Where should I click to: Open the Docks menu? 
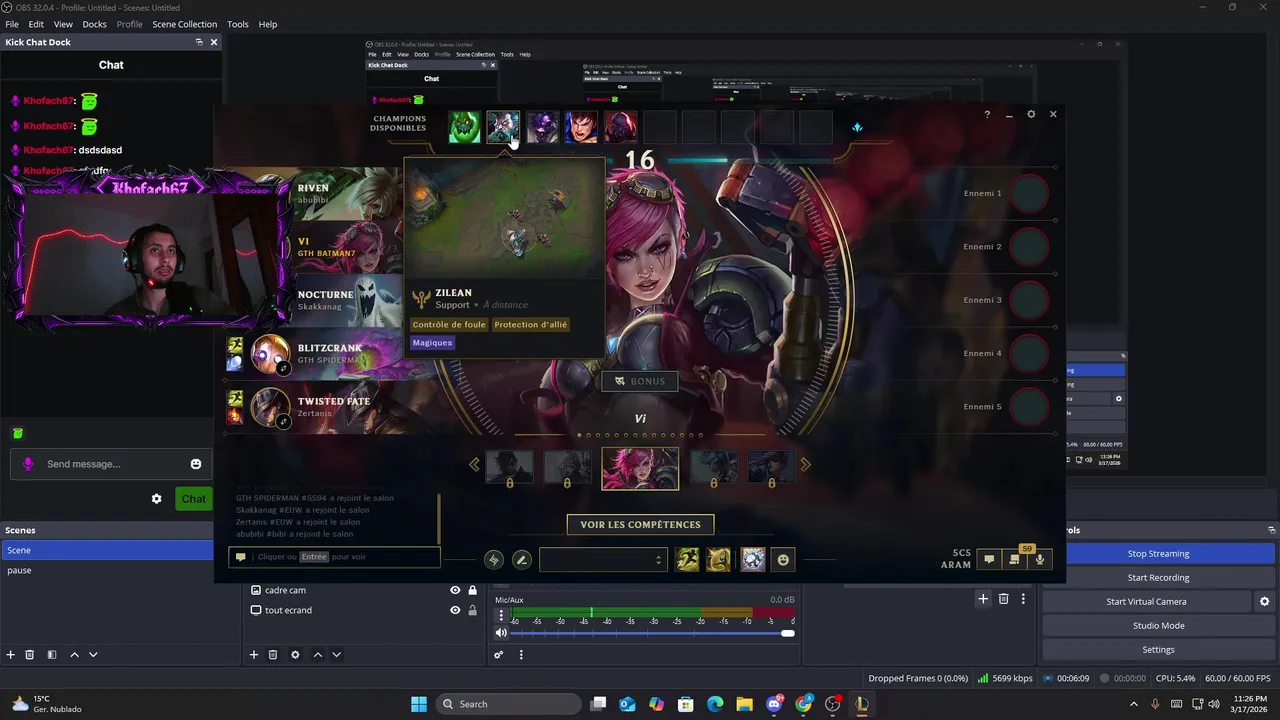point(94,24)
